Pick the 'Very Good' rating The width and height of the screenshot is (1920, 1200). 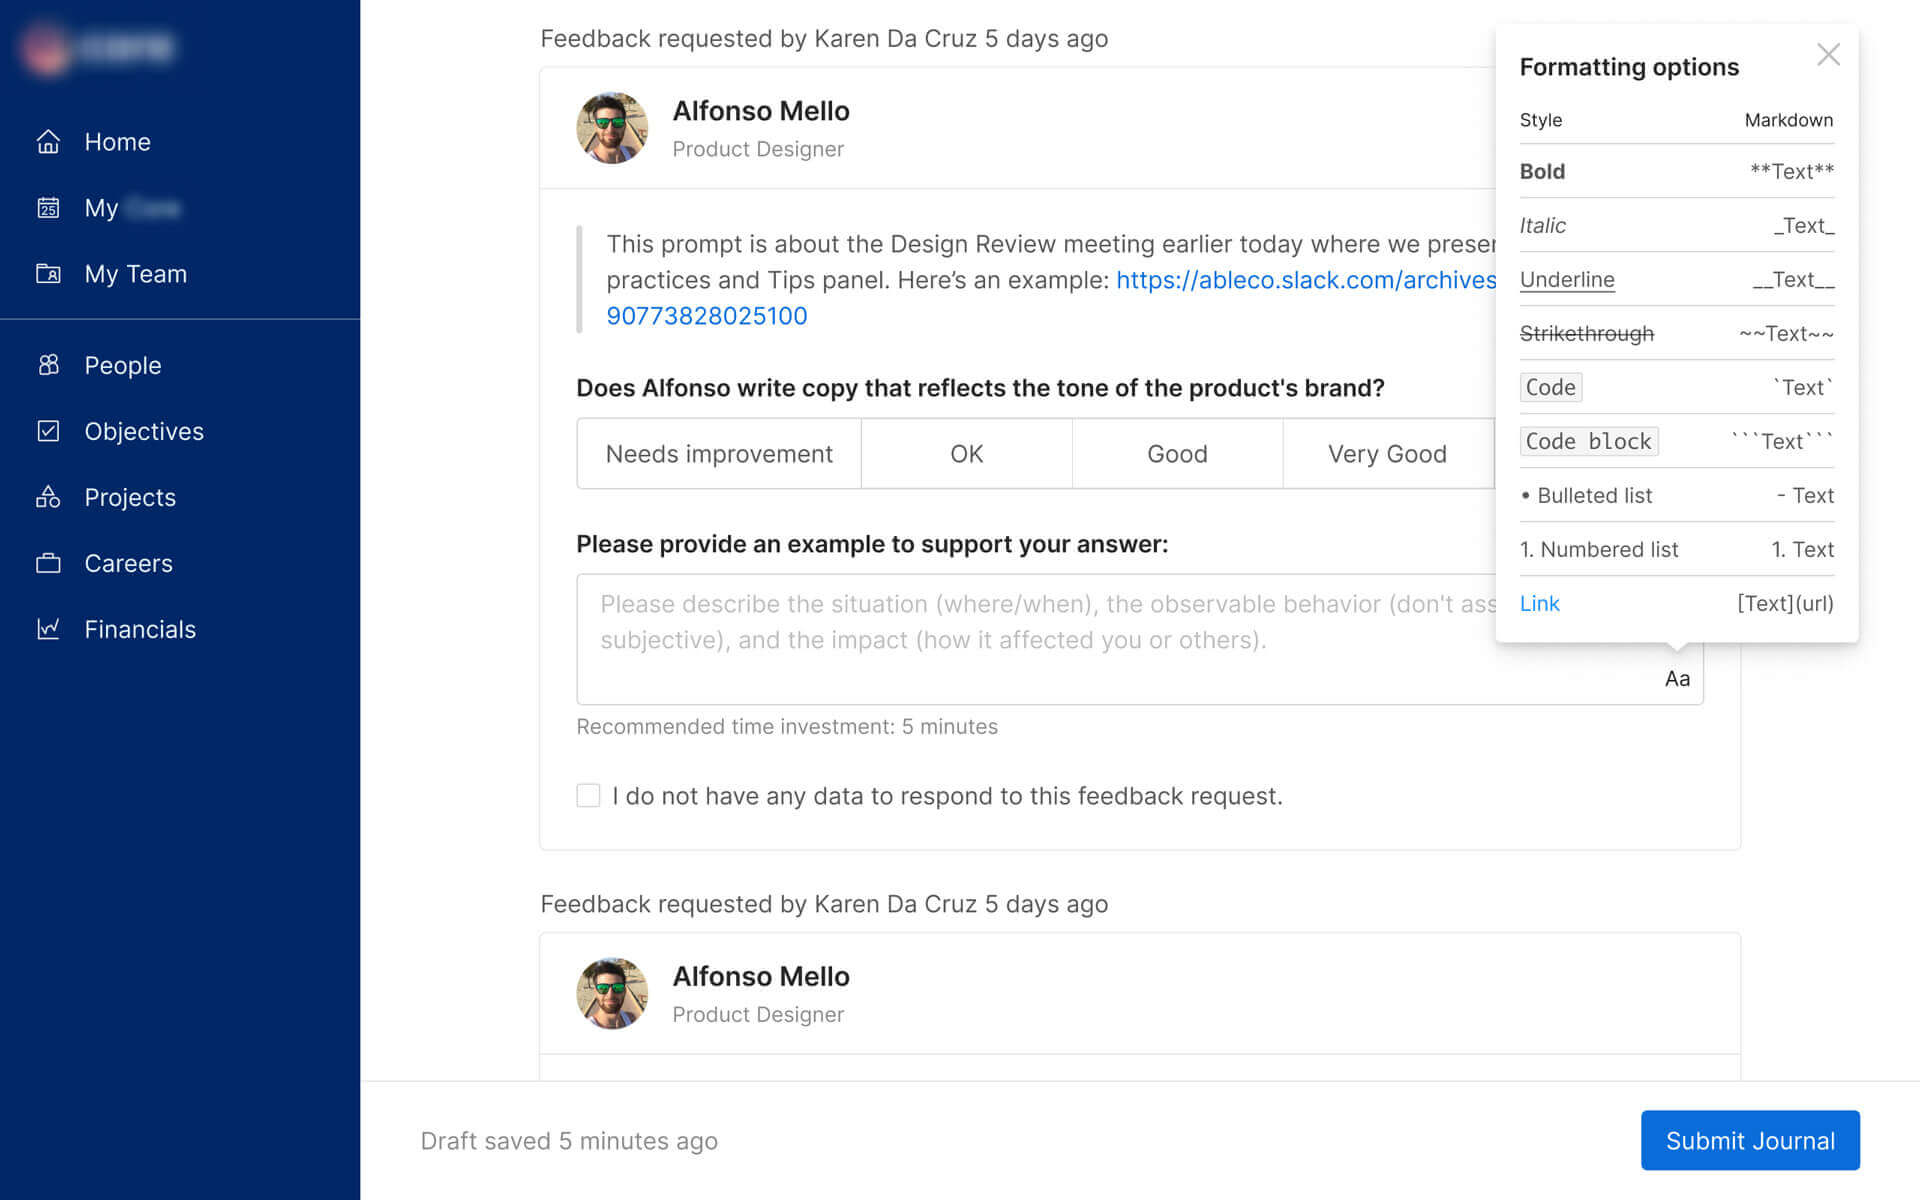[x=1387, y=454]
